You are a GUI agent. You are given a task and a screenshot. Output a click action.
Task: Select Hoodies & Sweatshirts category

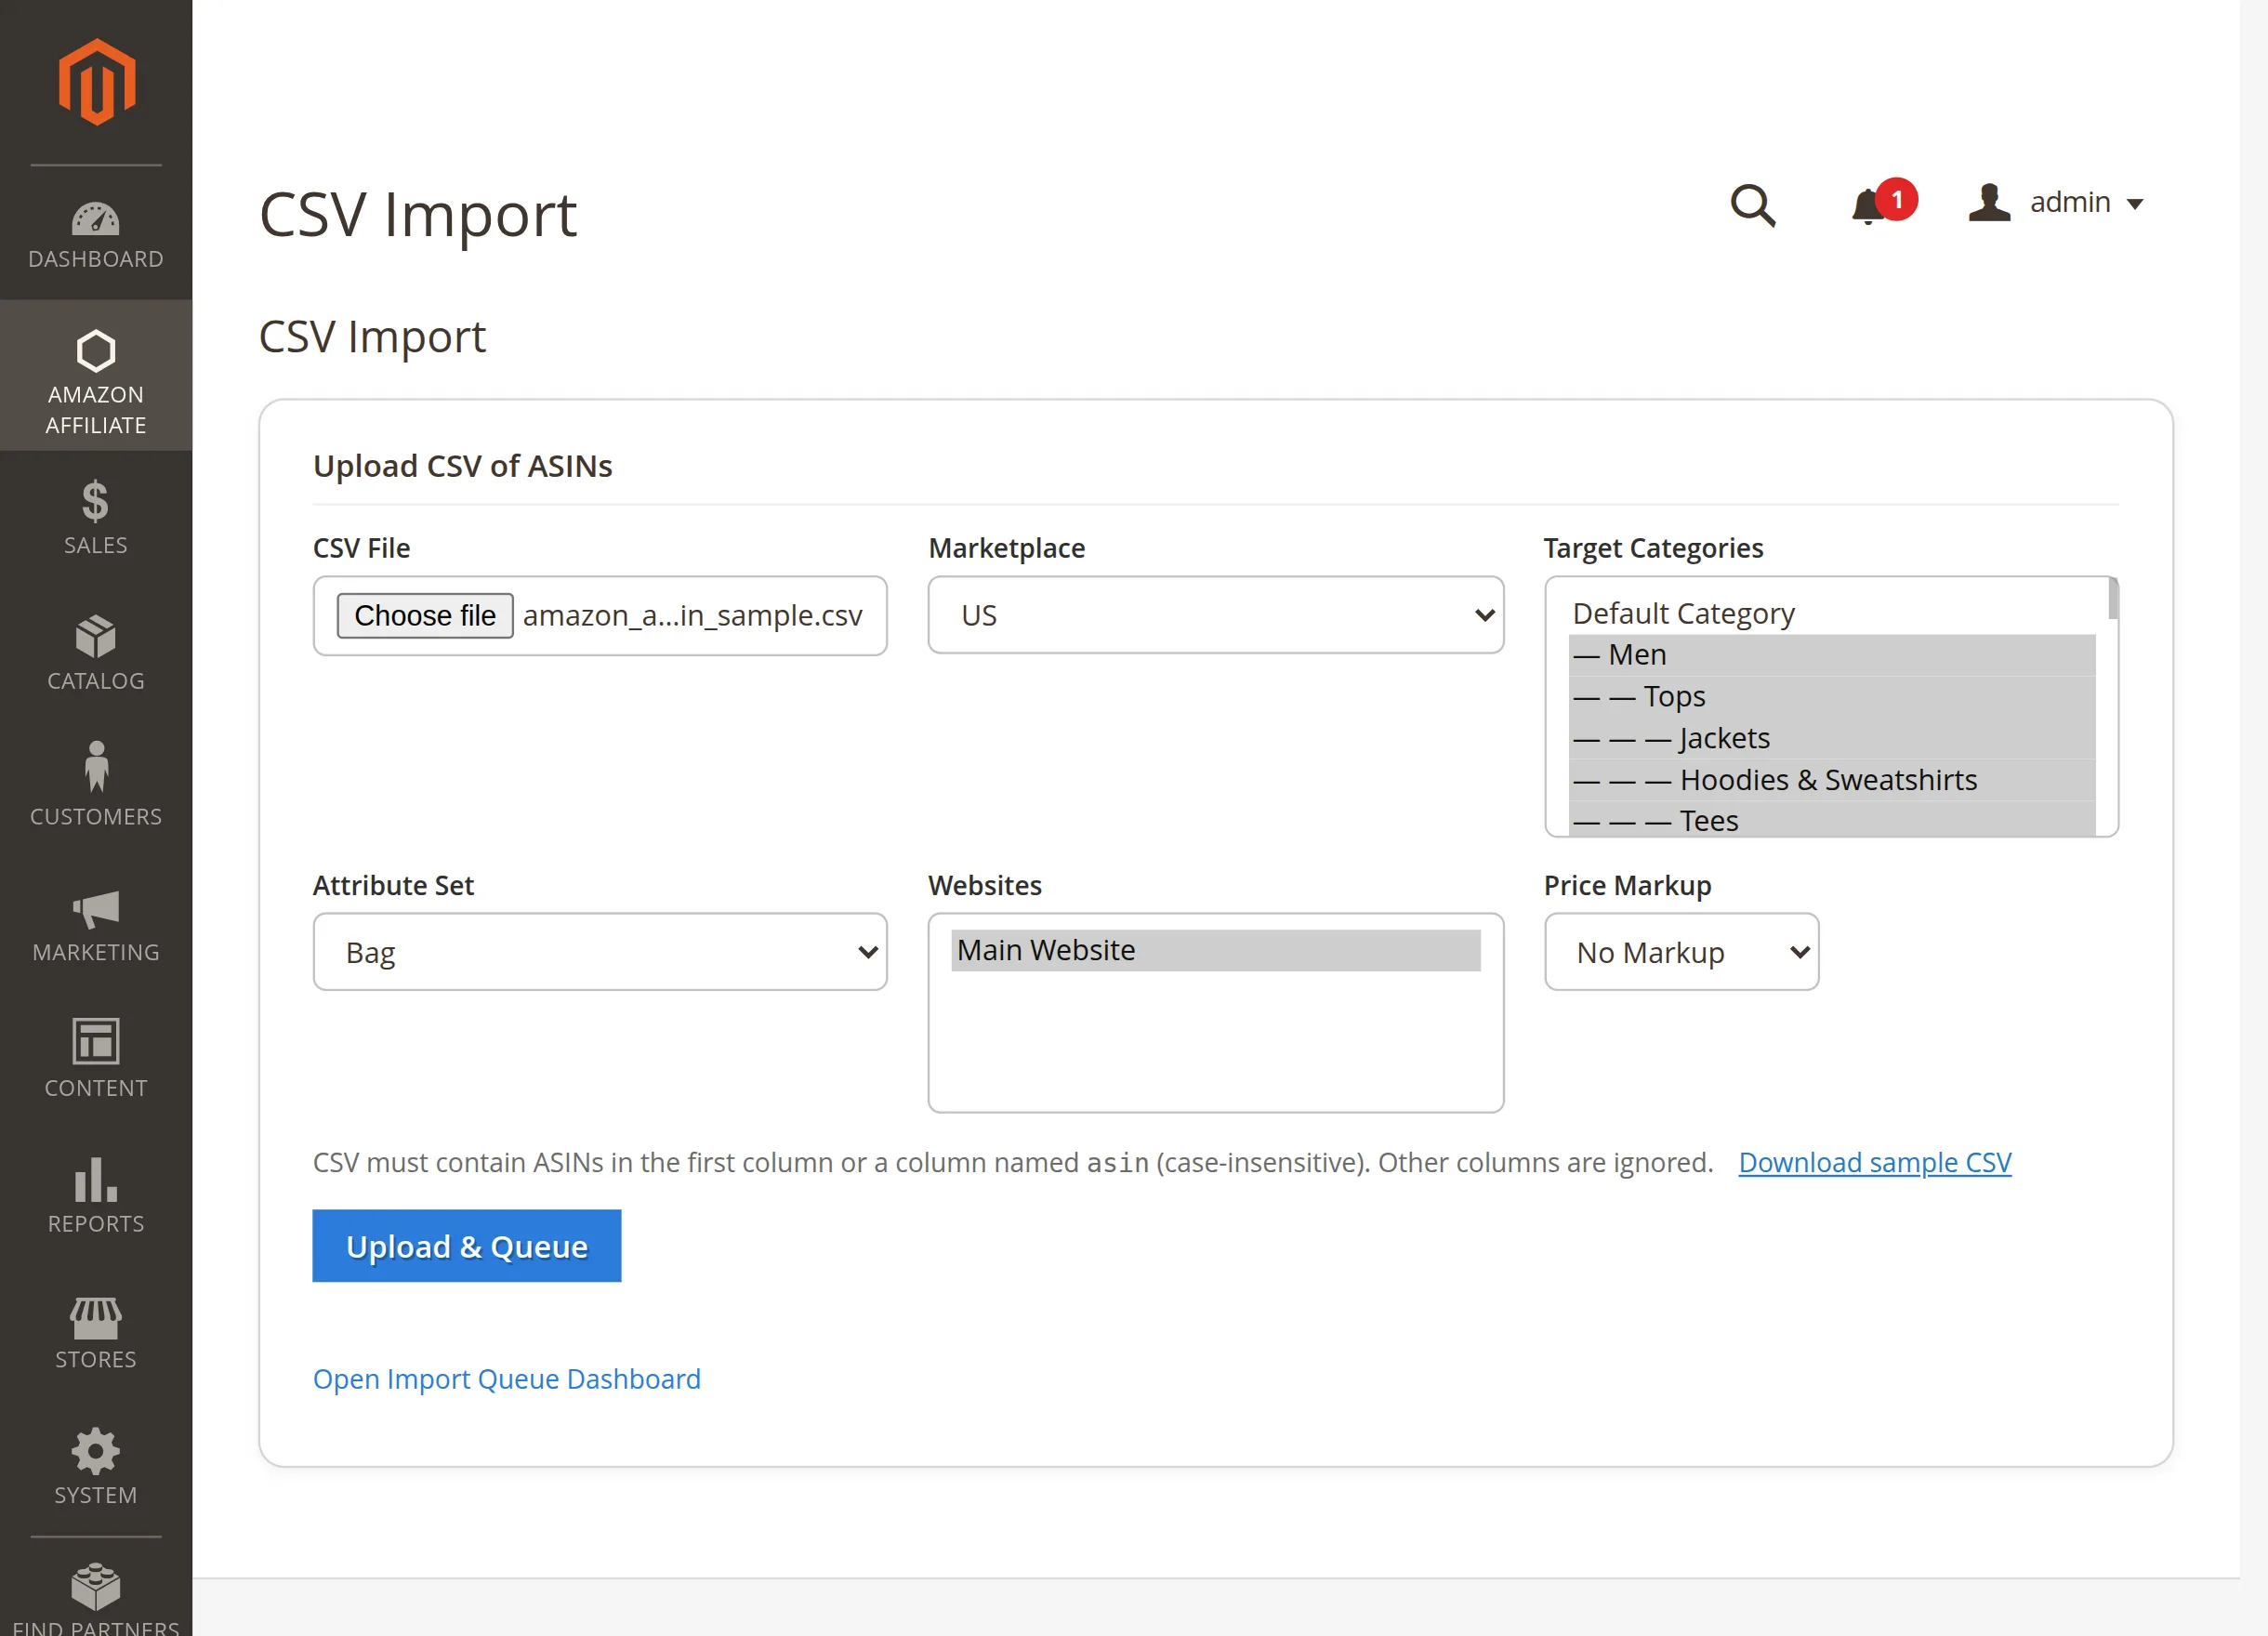pos(1832,780)
